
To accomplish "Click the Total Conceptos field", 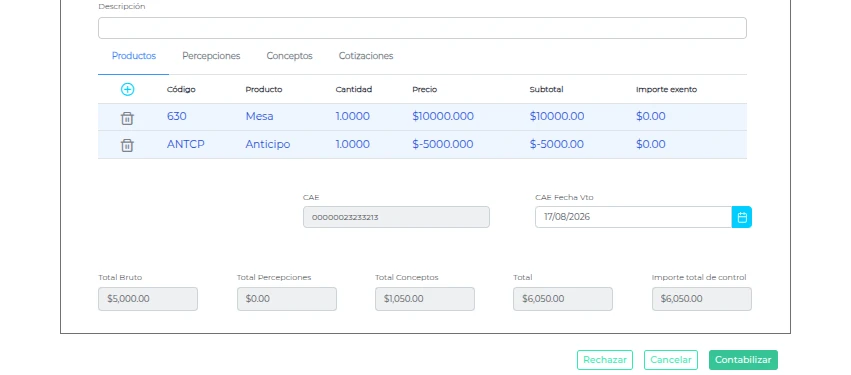I will [x=425, y=299].
